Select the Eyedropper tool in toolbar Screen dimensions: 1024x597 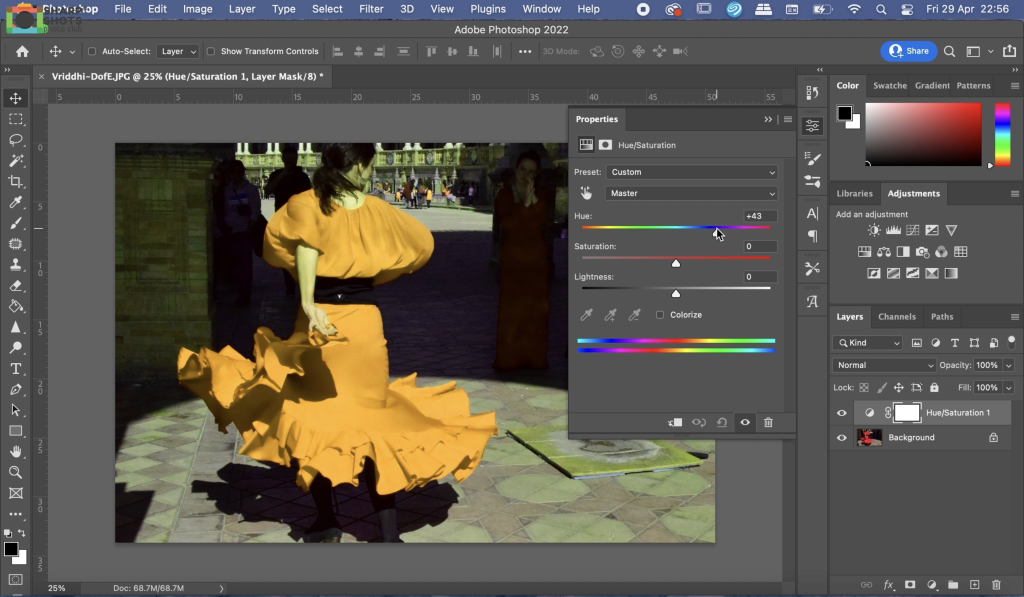(x=16, y=202)
